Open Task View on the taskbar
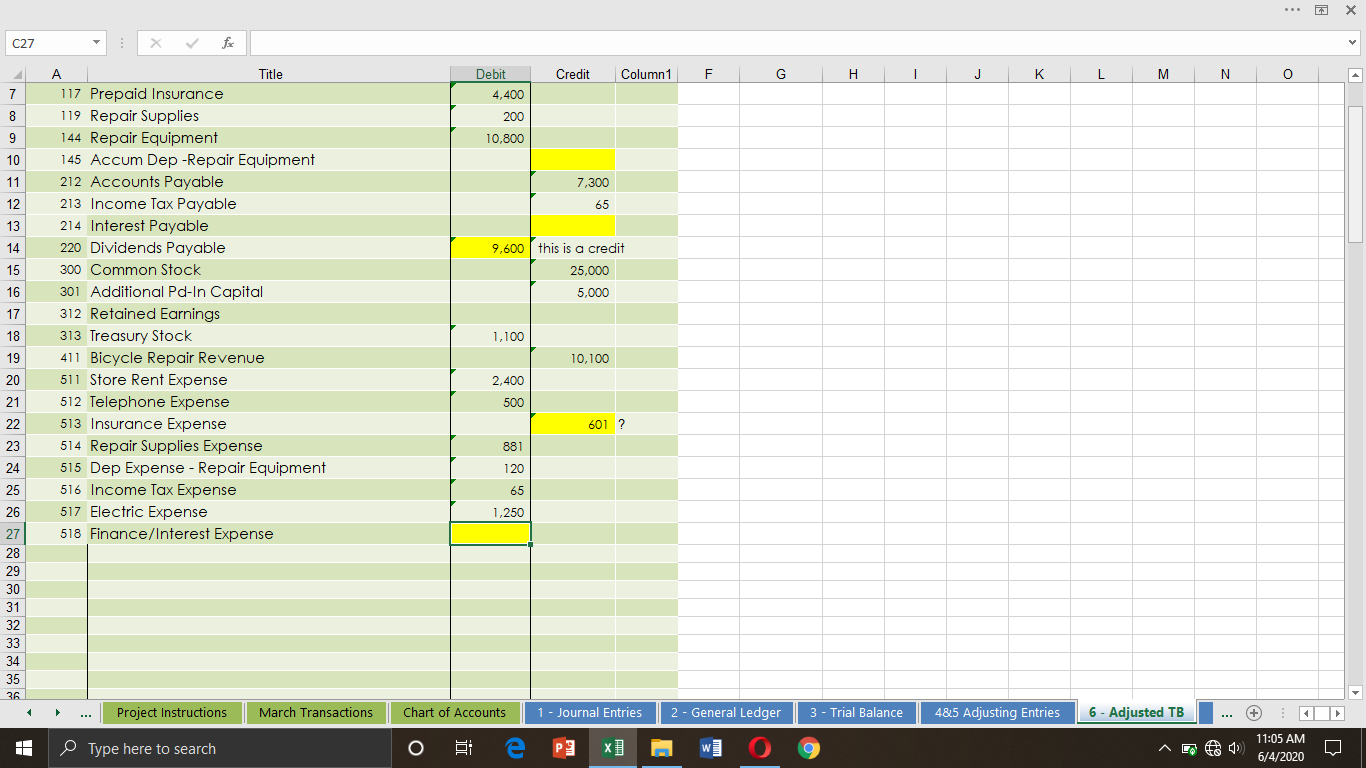This screenshot has width=1366, height=768. tap(463, 748)
